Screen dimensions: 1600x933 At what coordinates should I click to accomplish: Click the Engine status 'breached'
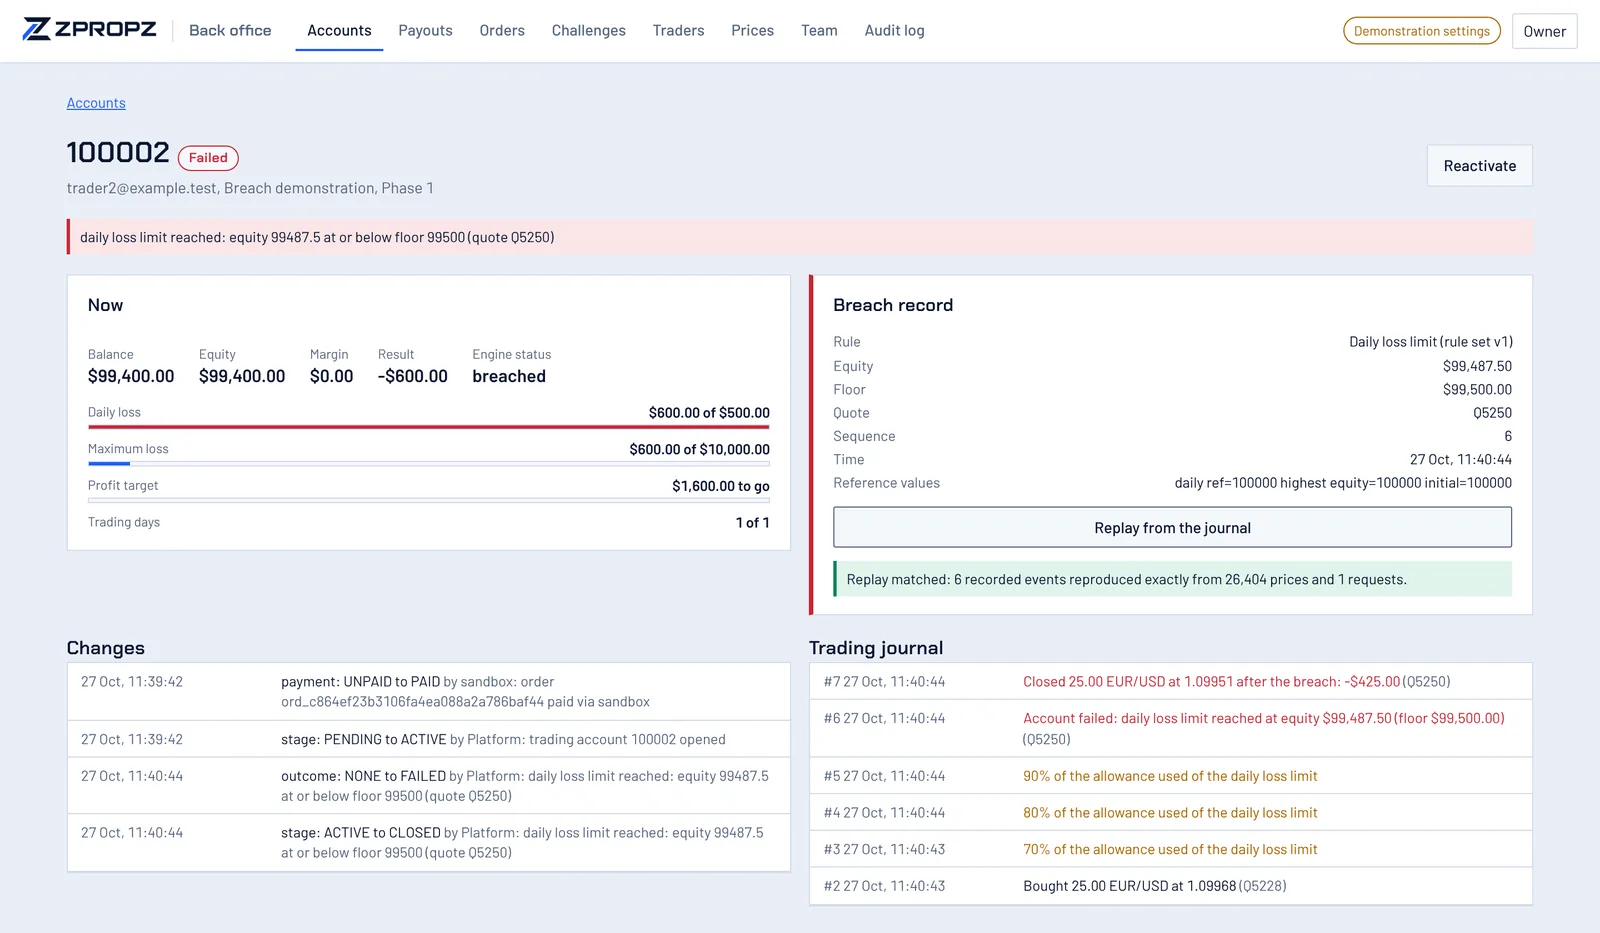coord(509,376)
